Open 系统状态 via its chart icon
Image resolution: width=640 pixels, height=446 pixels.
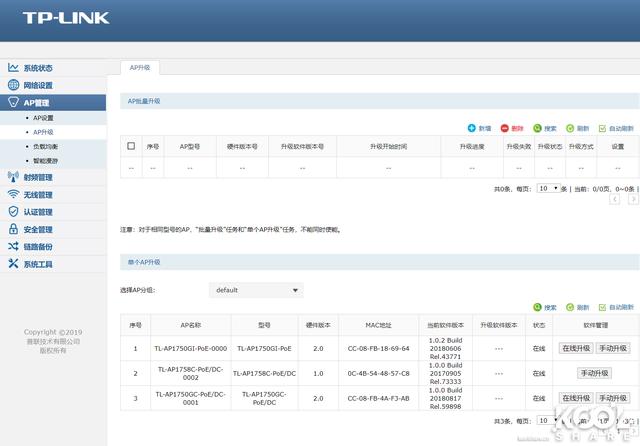[13, 68]
